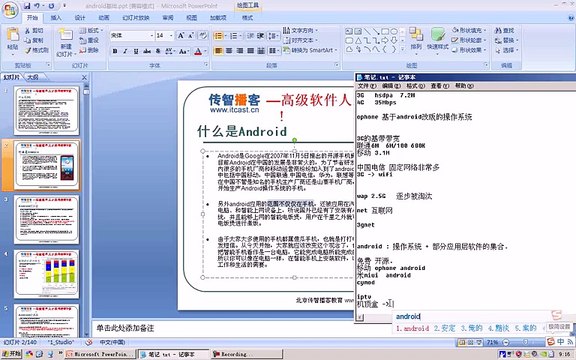Open Notepad Format (格式) menu
The image size is (576, 360).
tap(415, 86)
